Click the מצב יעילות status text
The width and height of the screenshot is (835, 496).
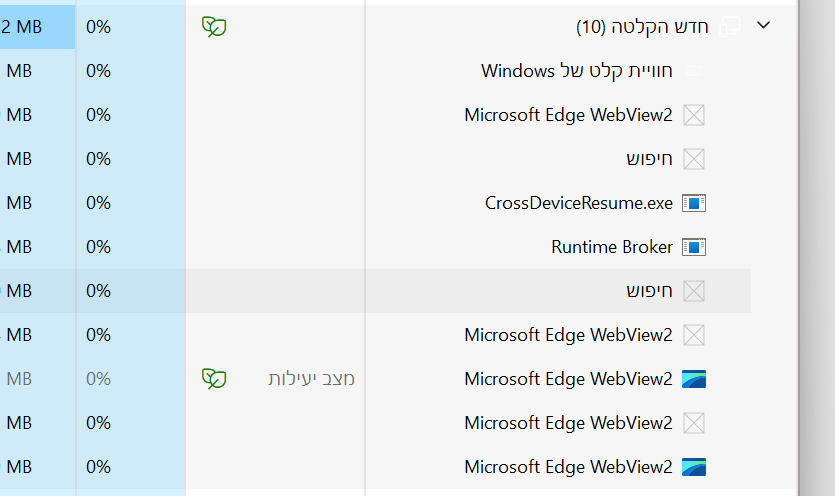click(x=311, y=379)
